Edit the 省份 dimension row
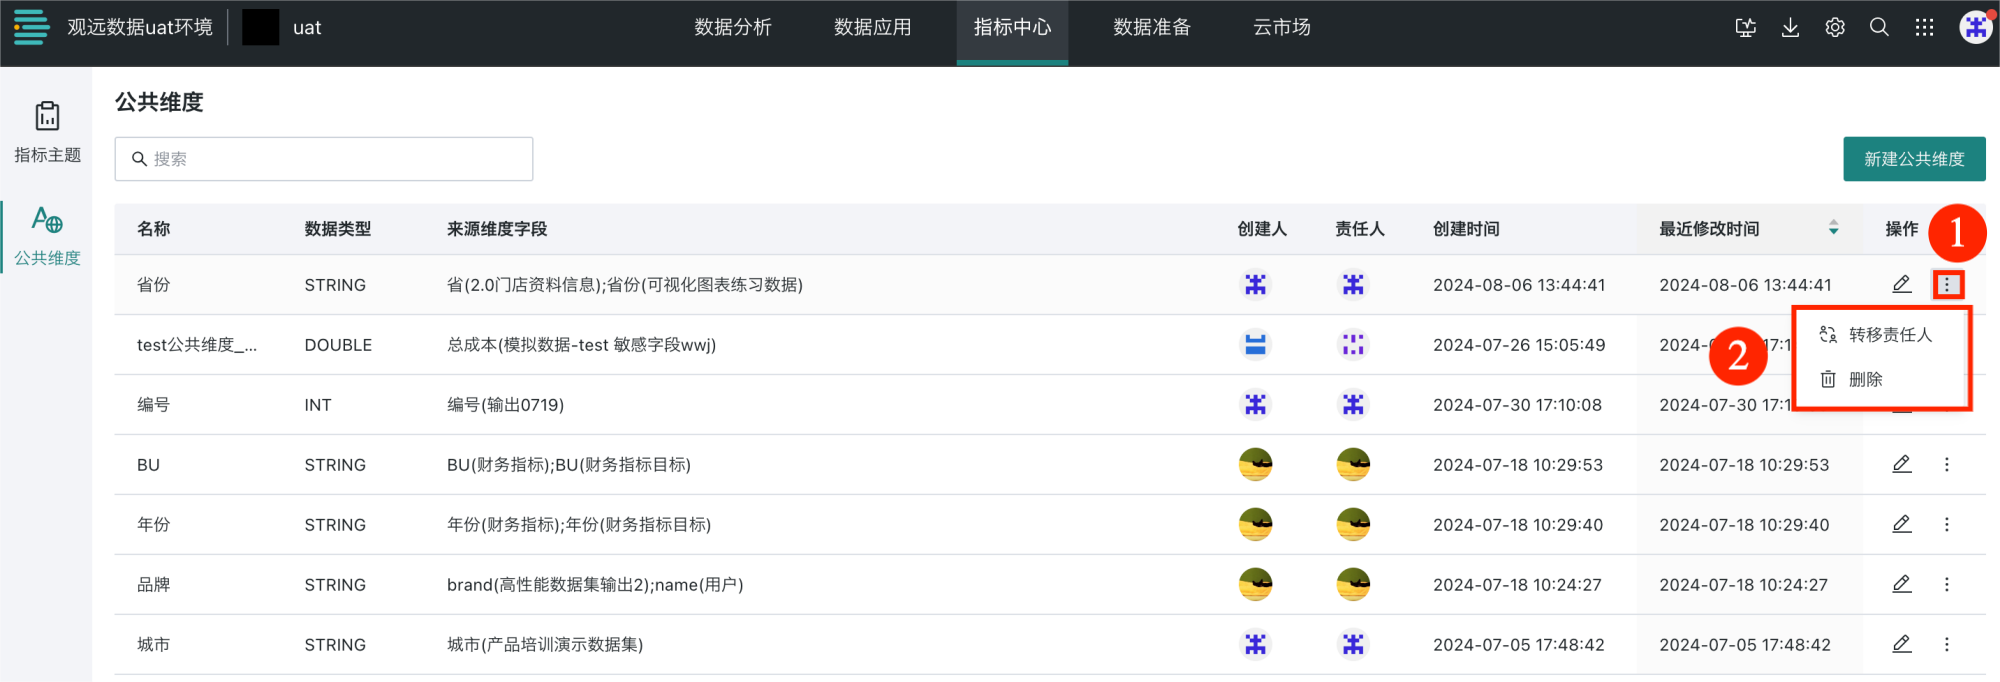The width and height of the screenshot is (2000, 682). point(1901,285)
